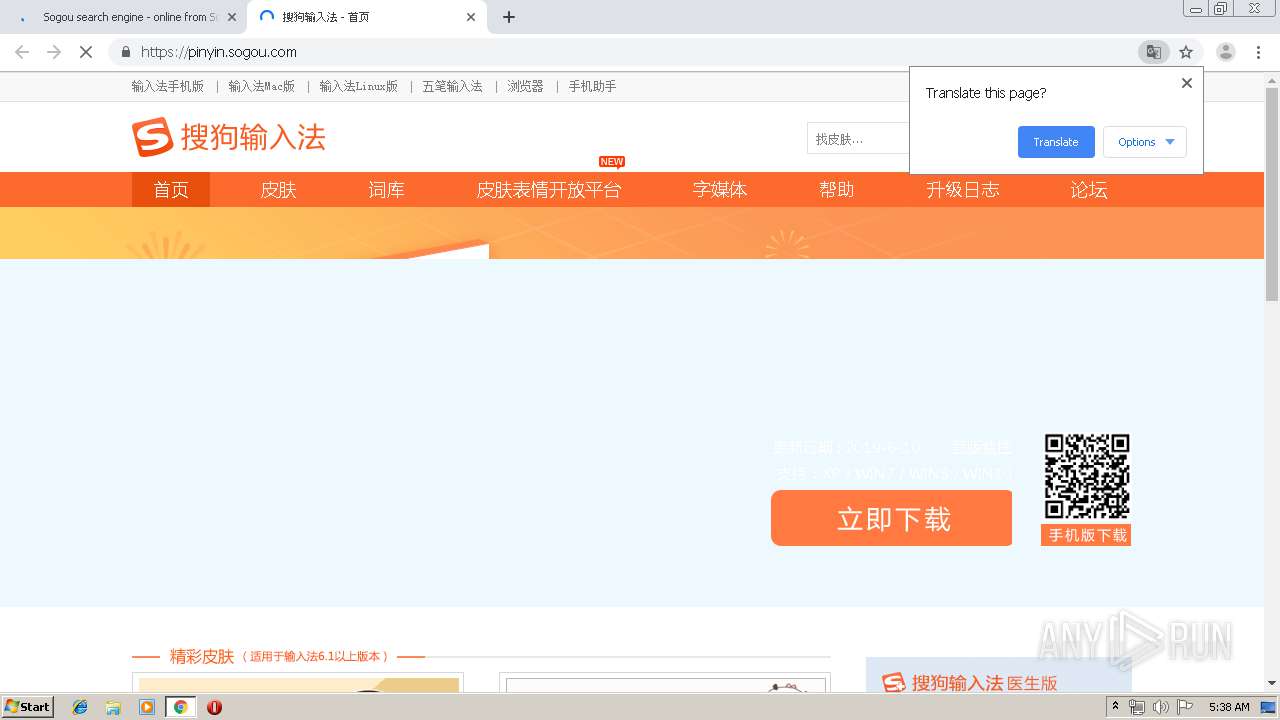Close the 搜狗输入法 首页 tab
Image resolution: width=1280 pixels, height=720 pixels.
tap(471, 17)
